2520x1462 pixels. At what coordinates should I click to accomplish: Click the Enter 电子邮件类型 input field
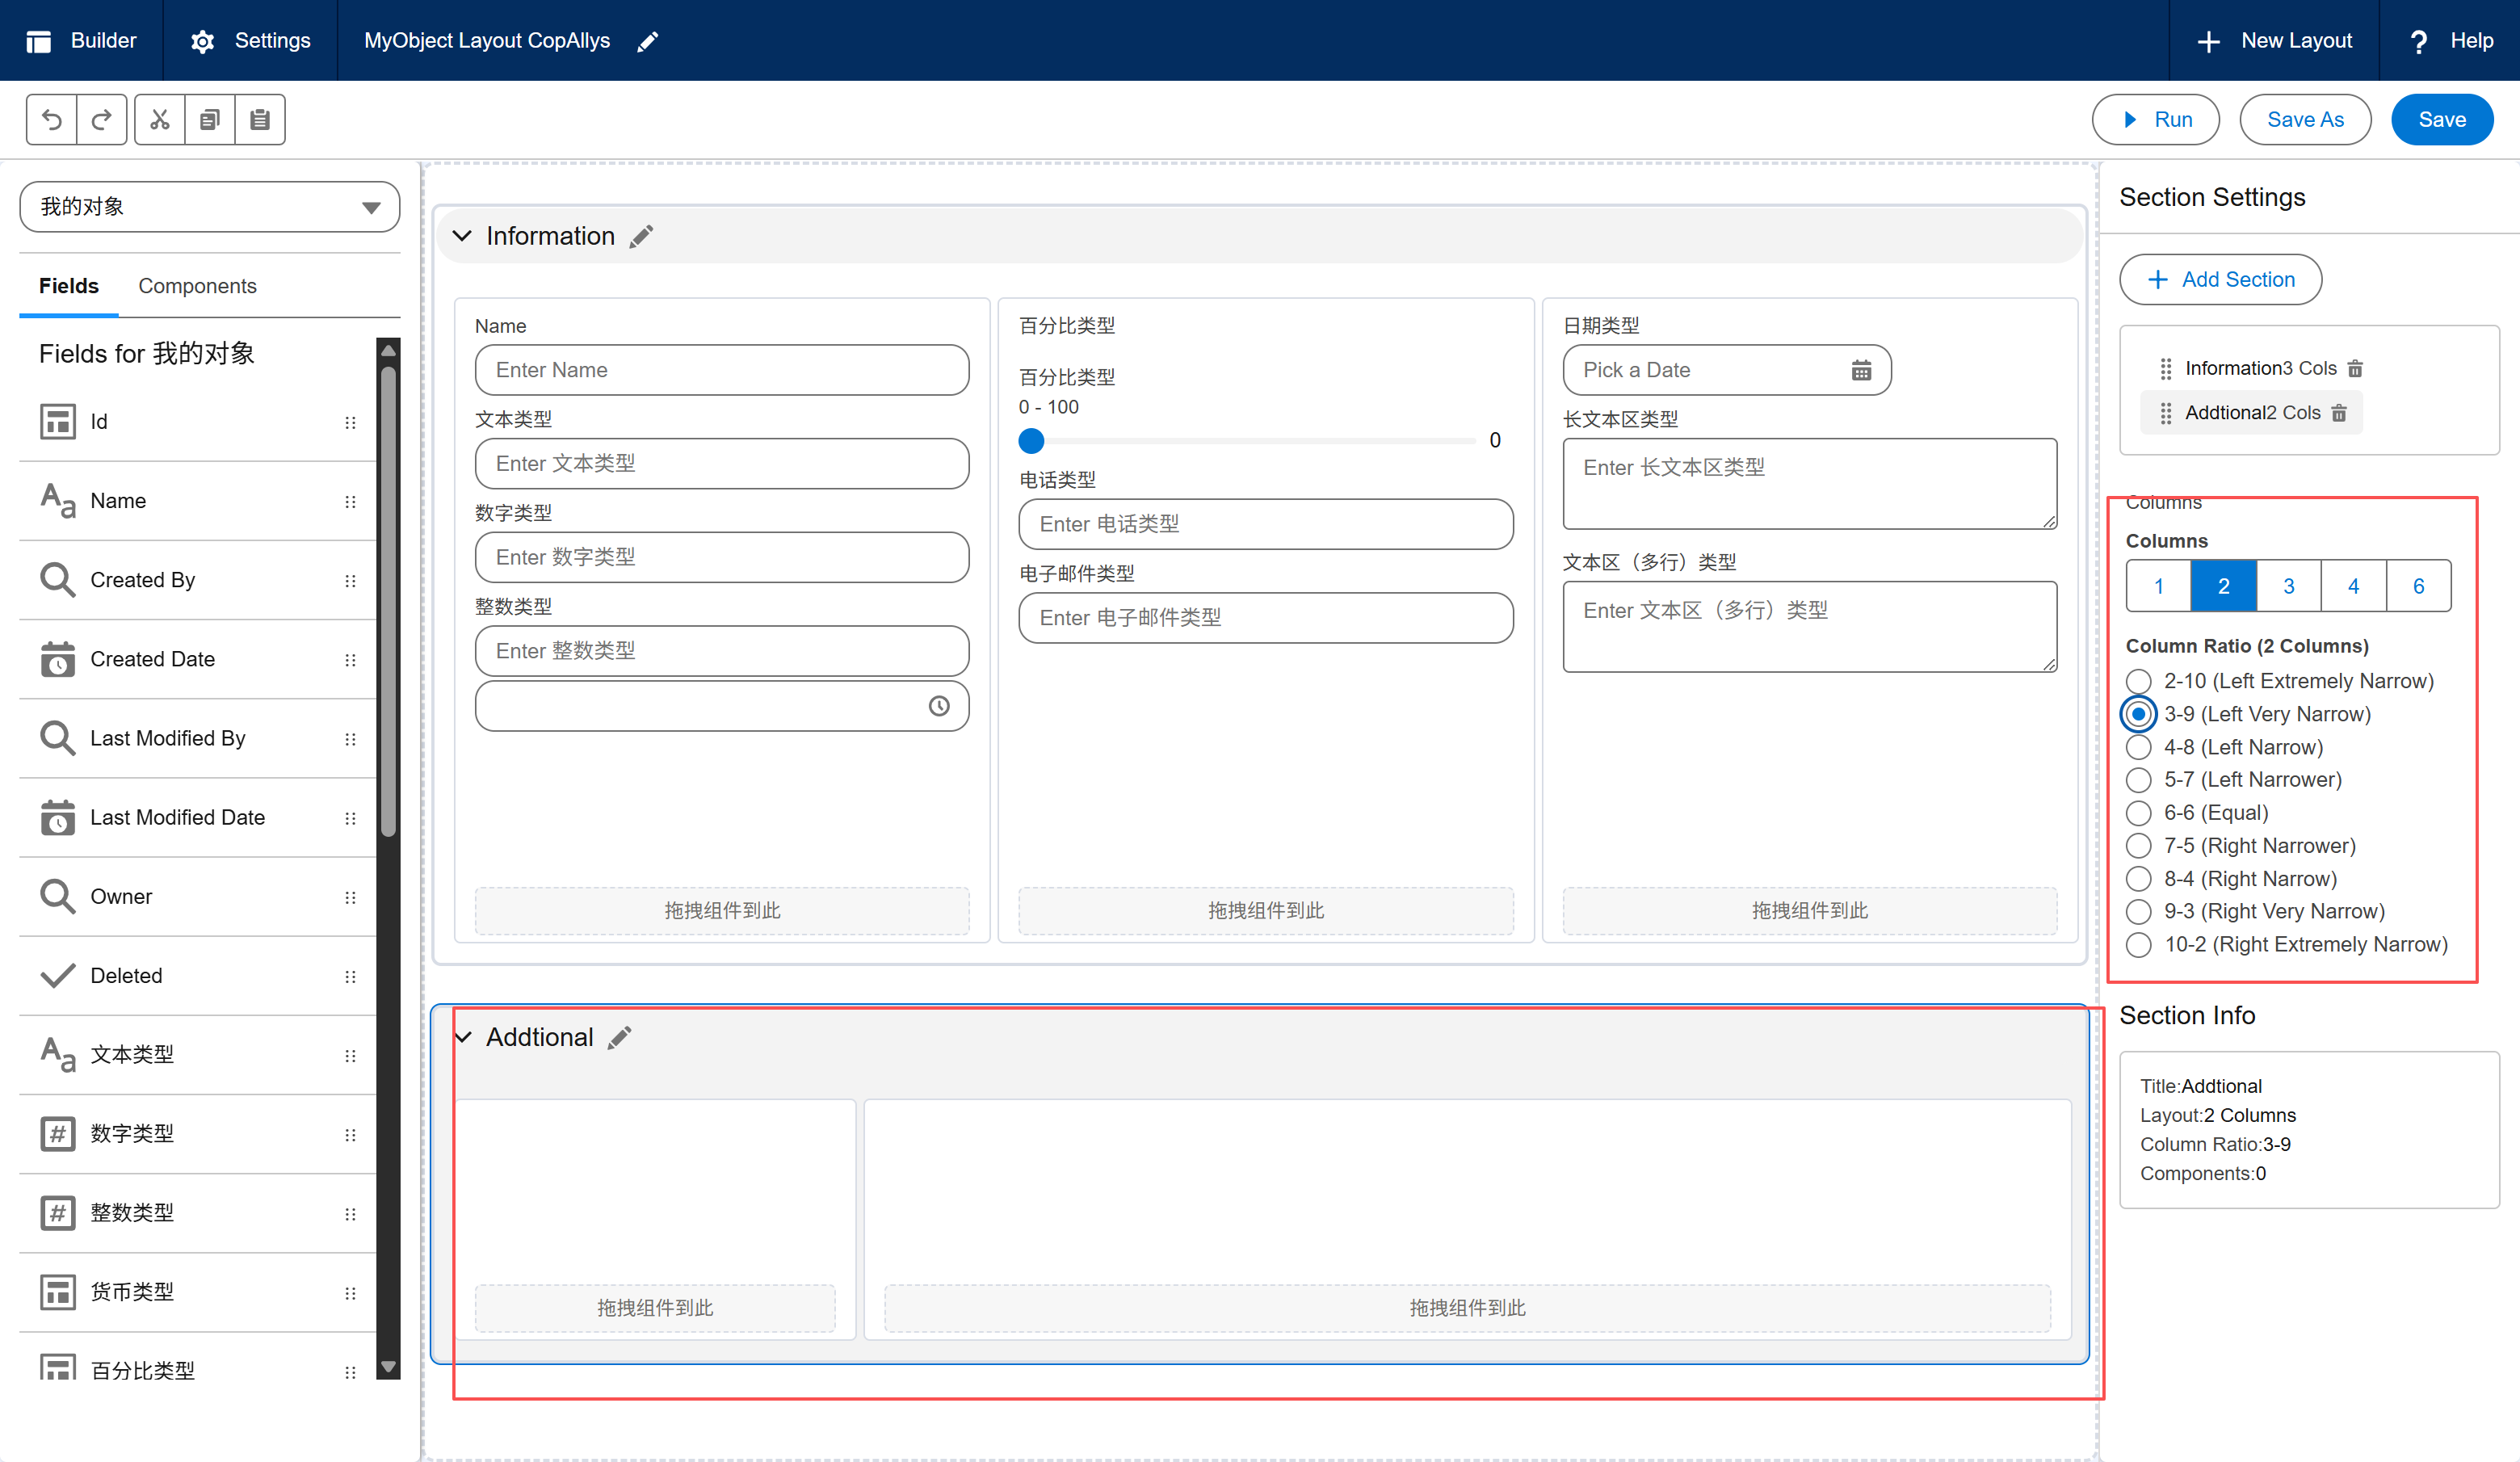(1266, 619)
